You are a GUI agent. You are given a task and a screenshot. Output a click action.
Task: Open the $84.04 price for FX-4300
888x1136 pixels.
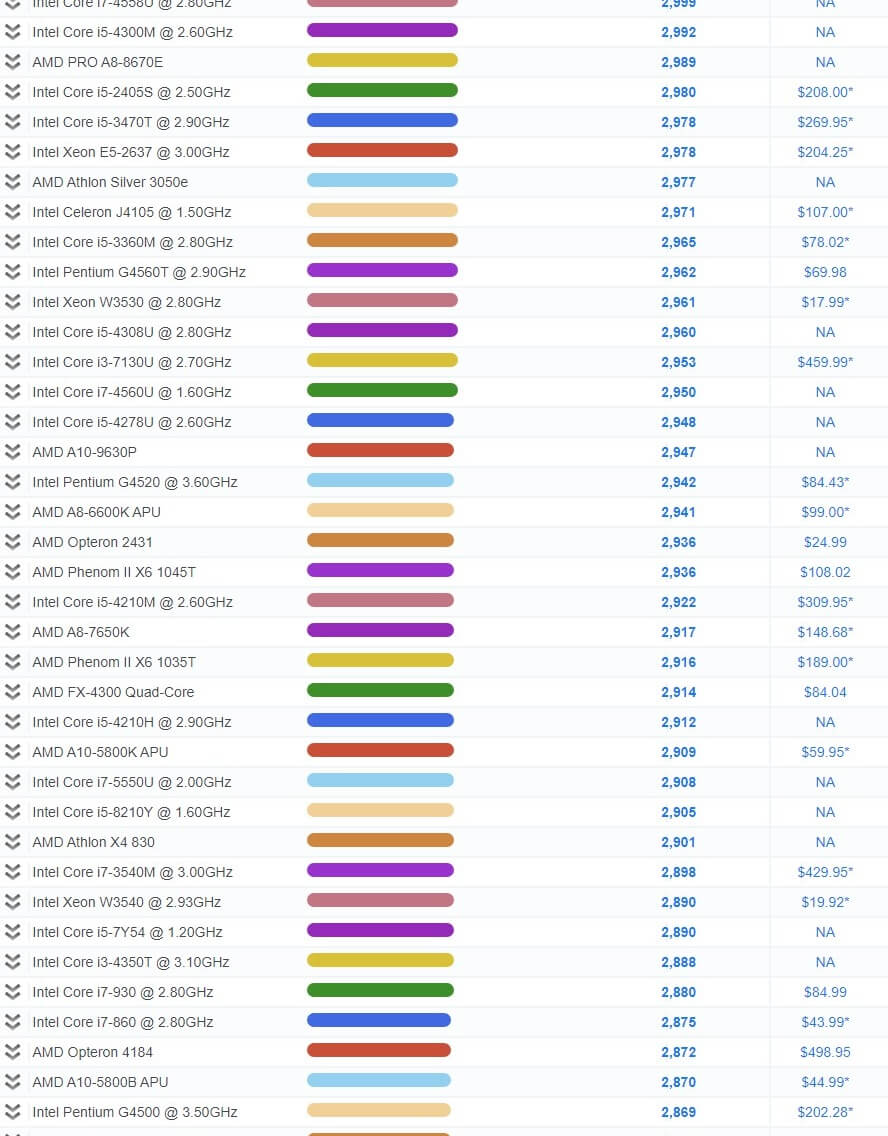pyautogui.click(x=825, y=692)
